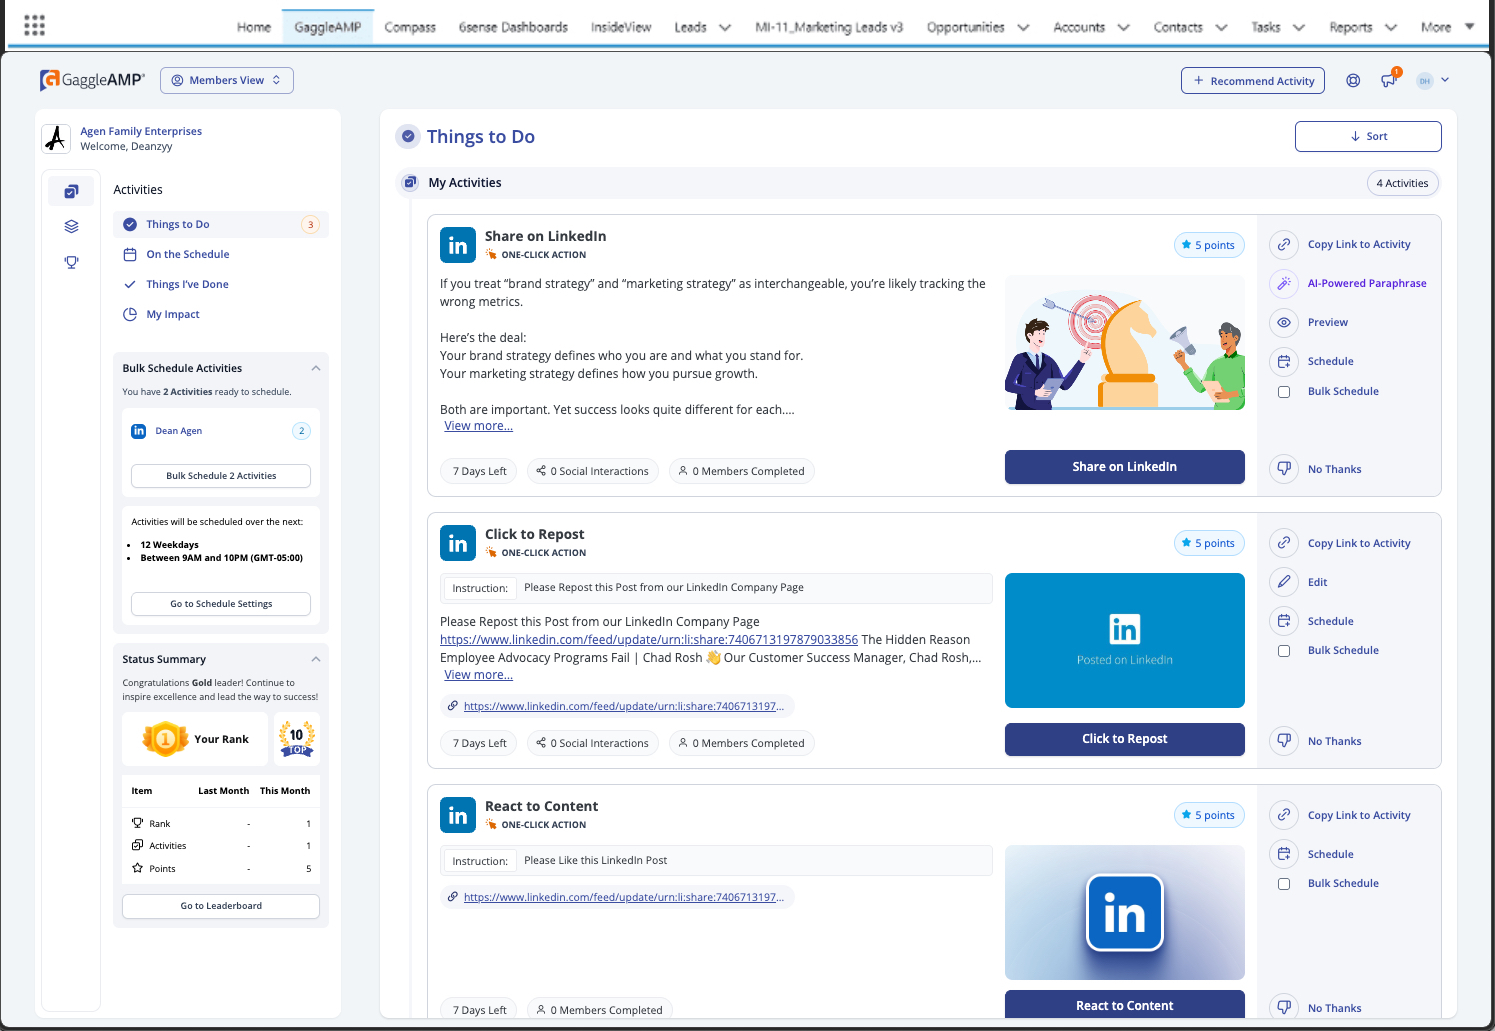Image resolution: width=1495 pixels, height=1031 pixels.
Task: Click the brand strategy chess knight thumbnail
Action: (x=1125, y=343)
